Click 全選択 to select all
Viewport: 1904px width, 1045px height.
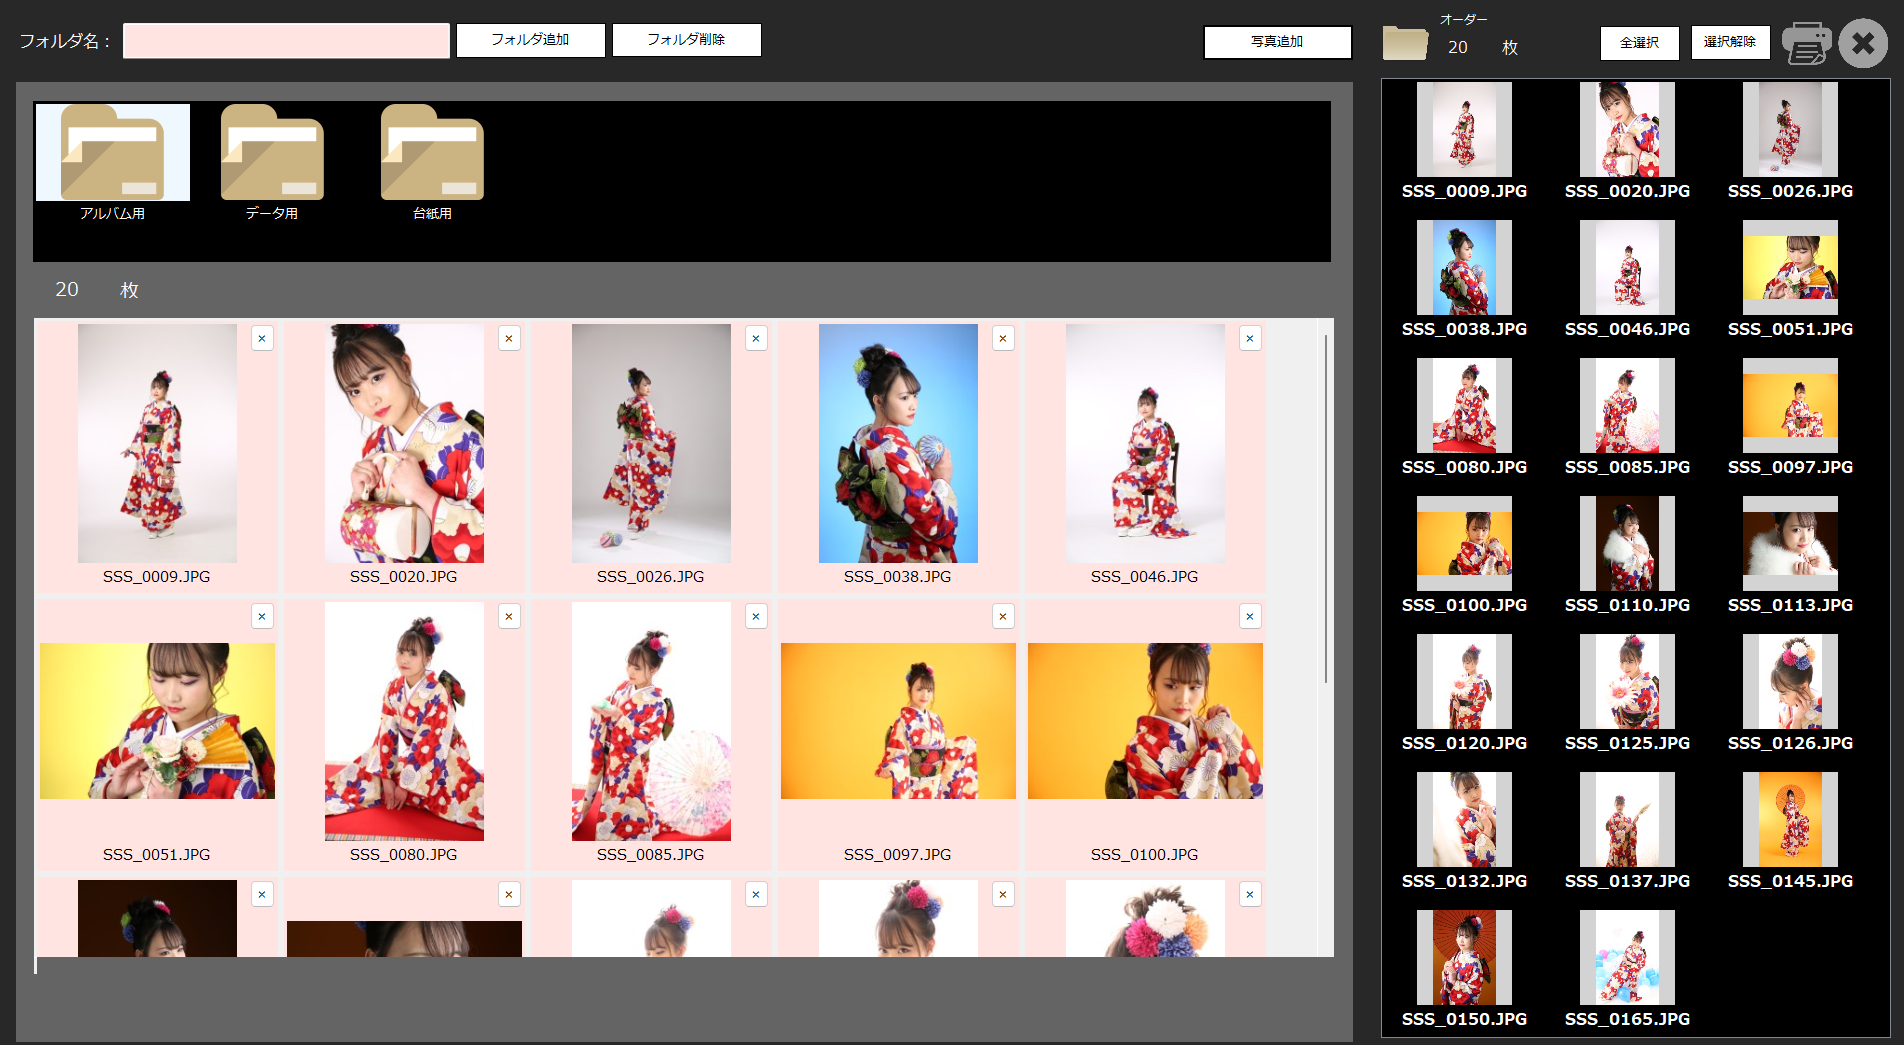point(1639,43)
